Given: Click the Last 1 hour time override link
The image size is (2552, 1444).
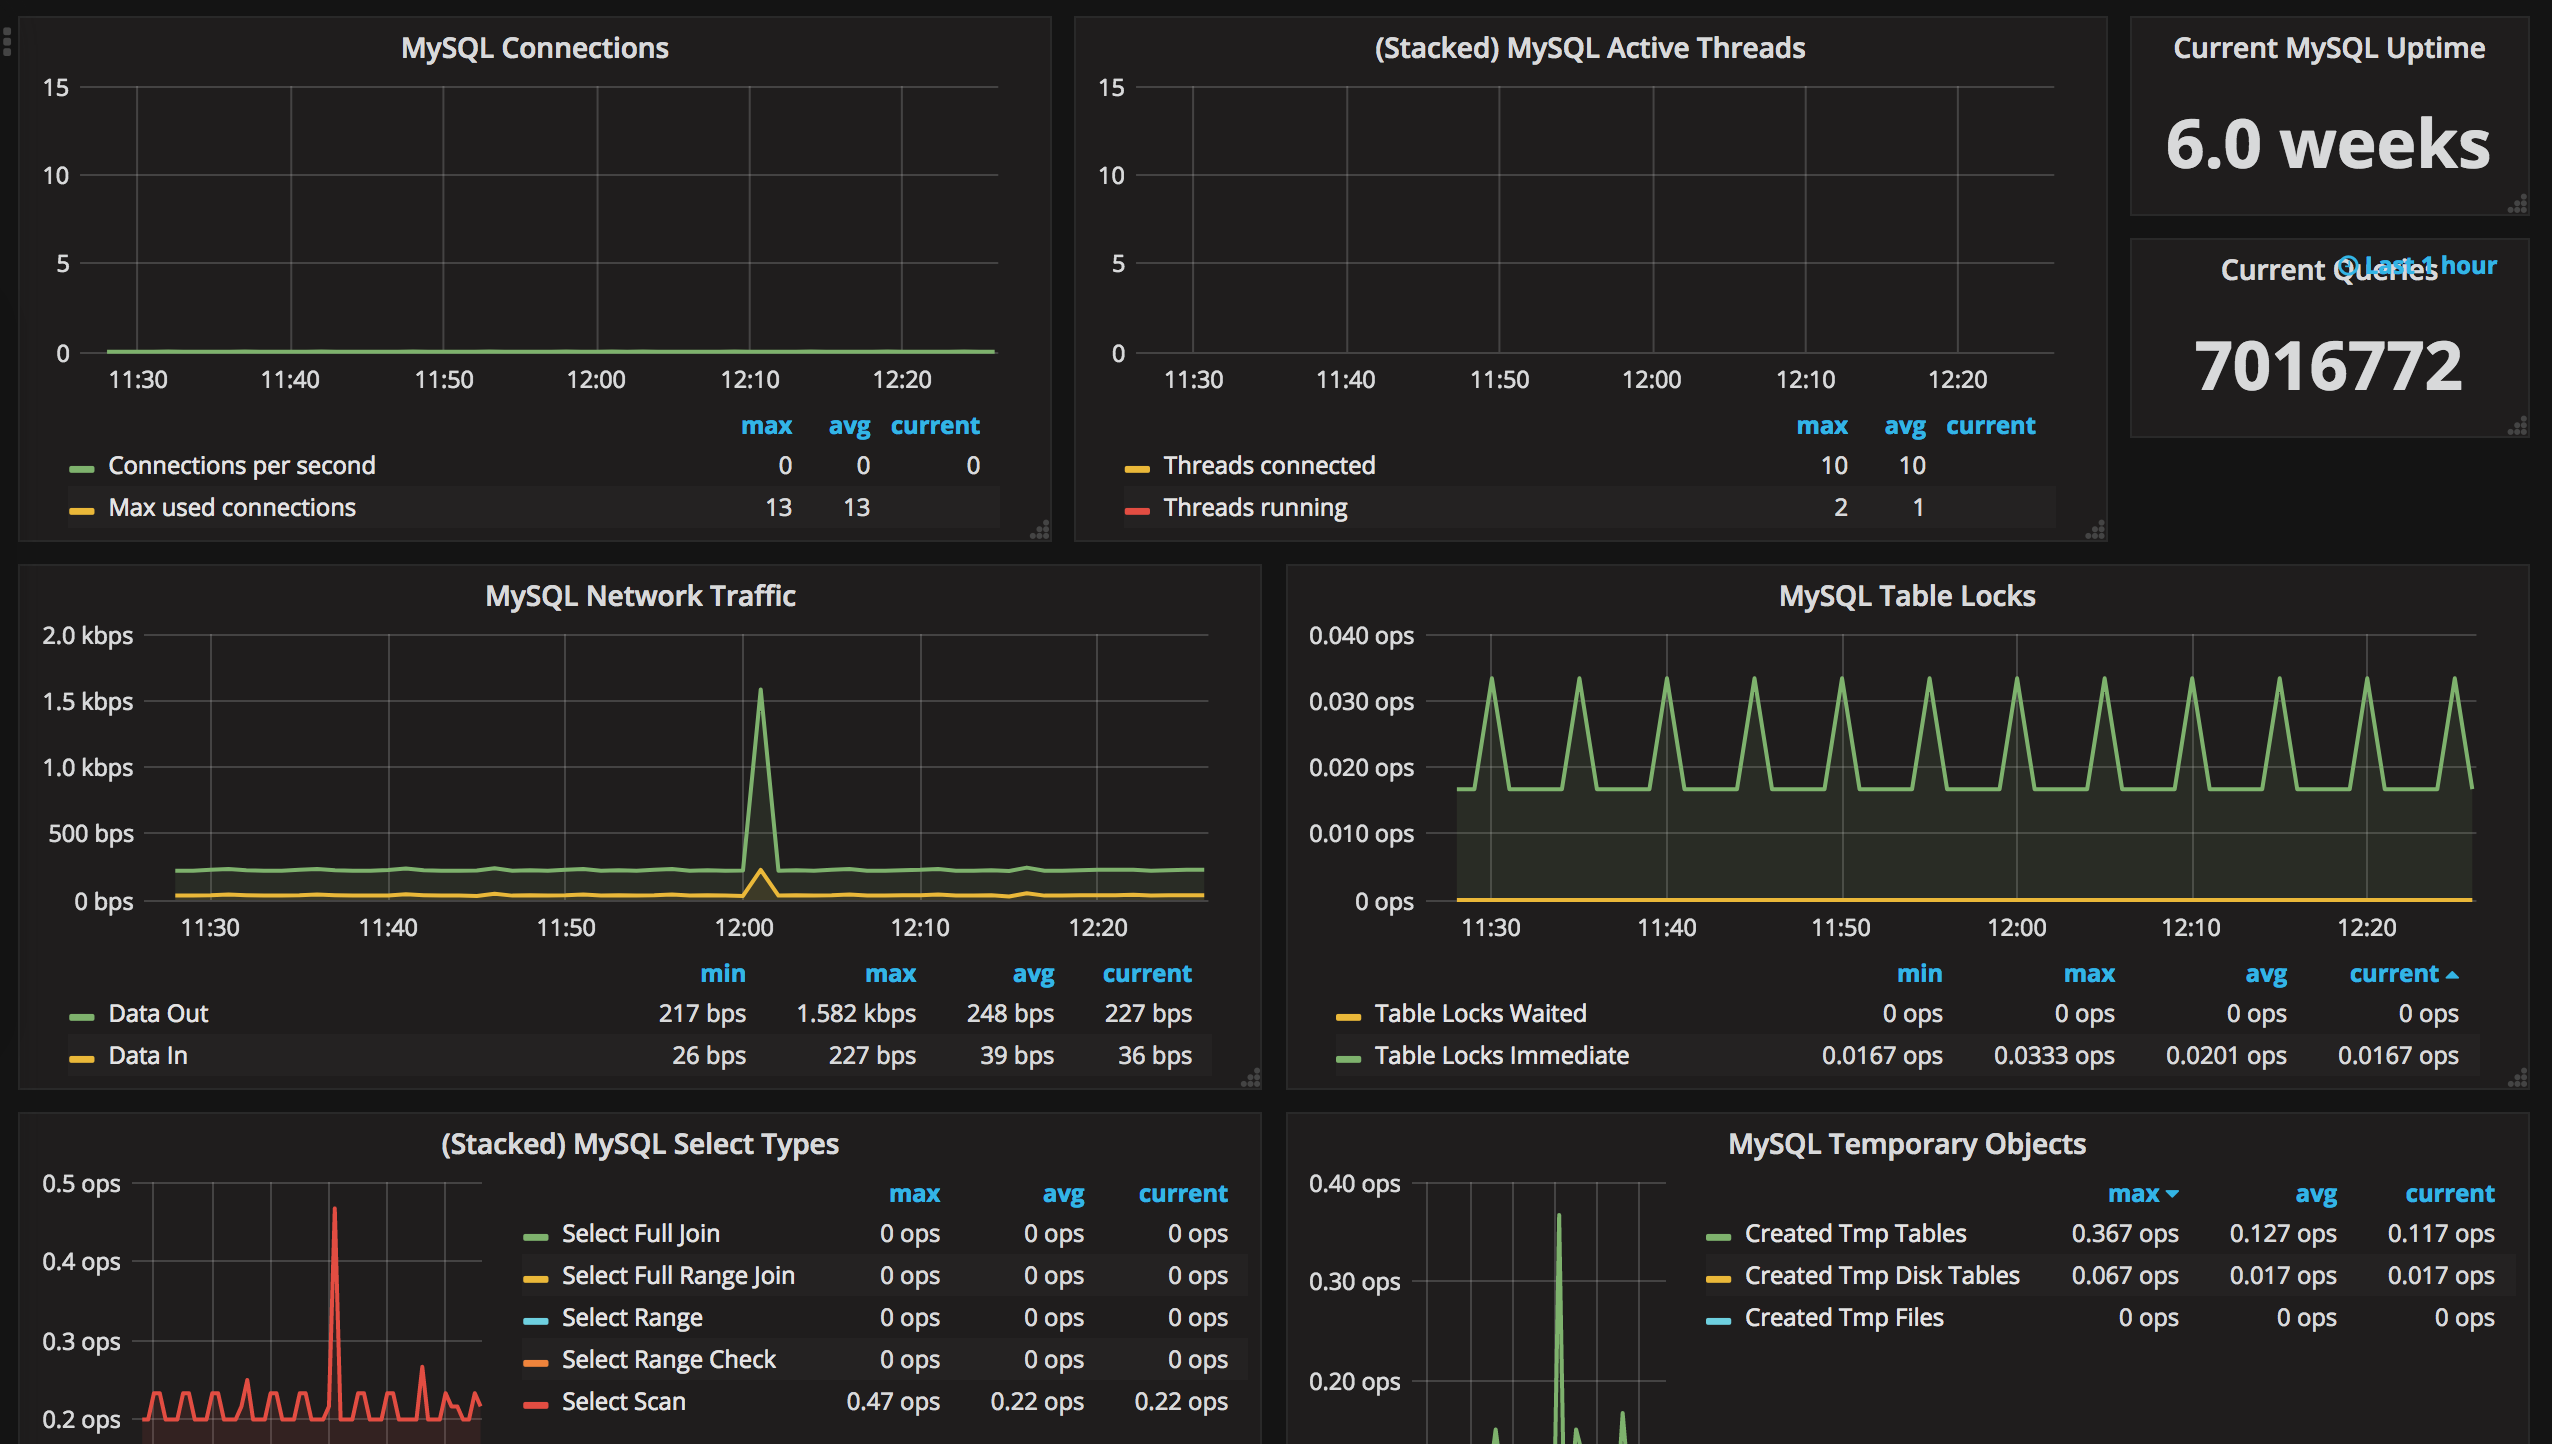Looking at the screenshot, I should [x=2440, y=266].
